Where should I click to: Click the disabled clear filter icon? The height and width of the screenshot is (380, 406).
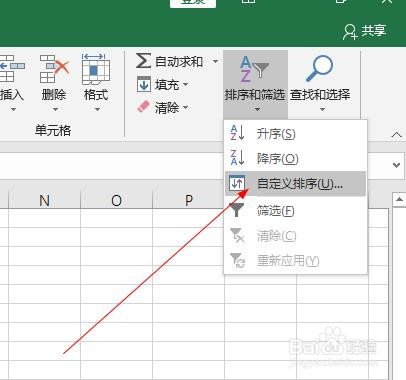238,235
